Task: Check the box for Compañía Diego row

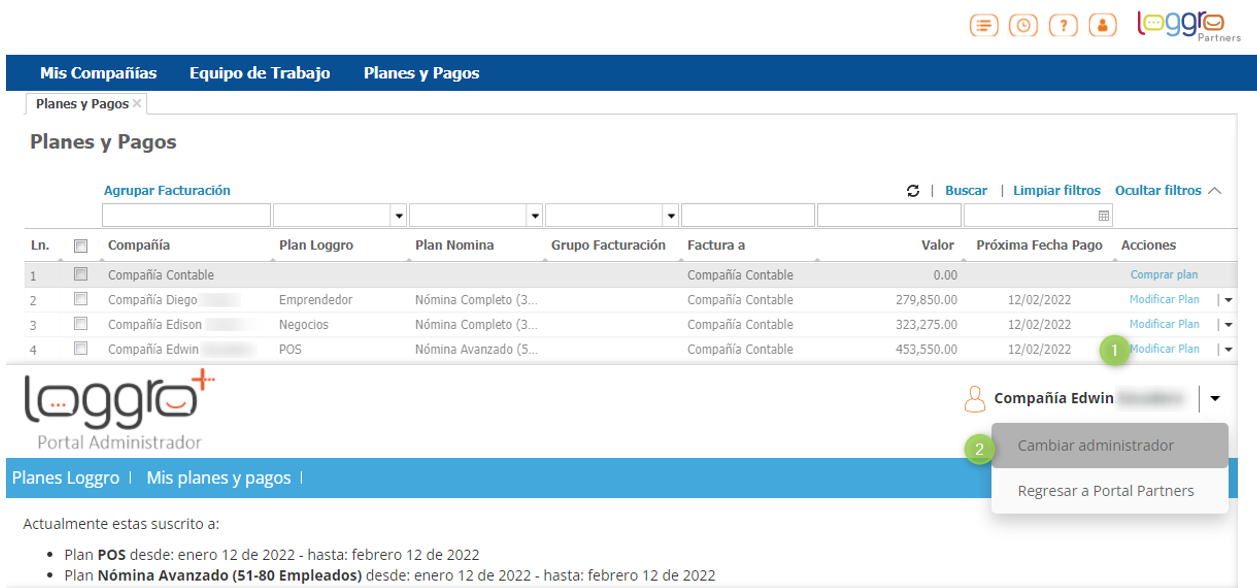Action: click(81, 299)
